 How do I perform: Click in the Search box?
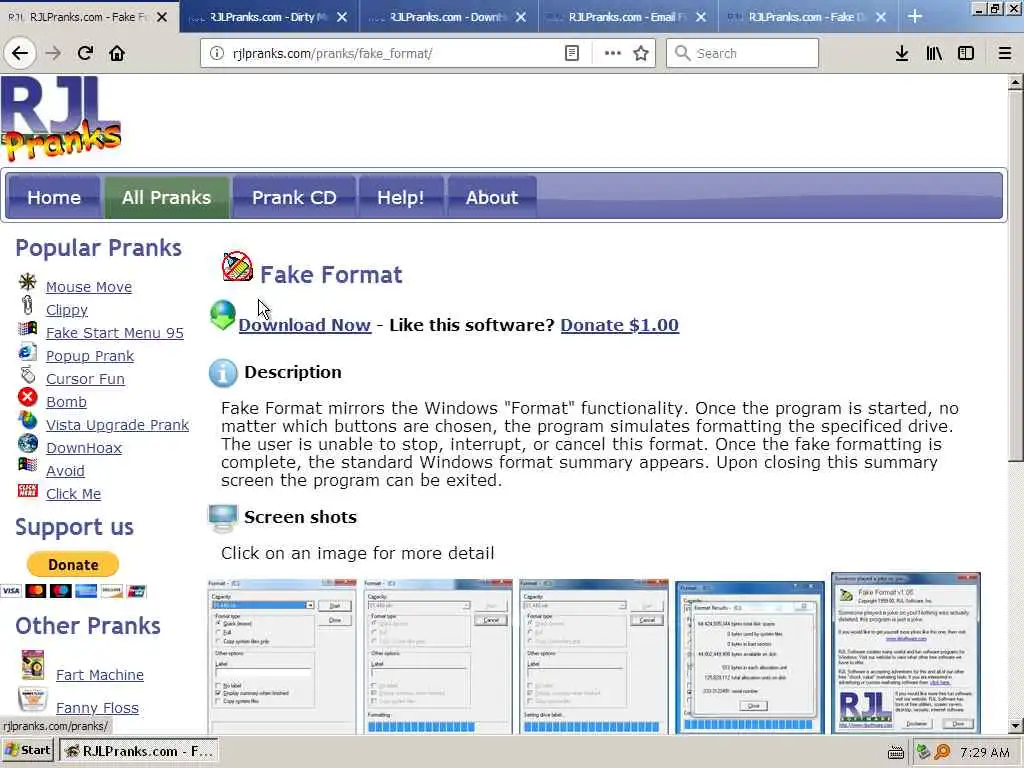743,53
